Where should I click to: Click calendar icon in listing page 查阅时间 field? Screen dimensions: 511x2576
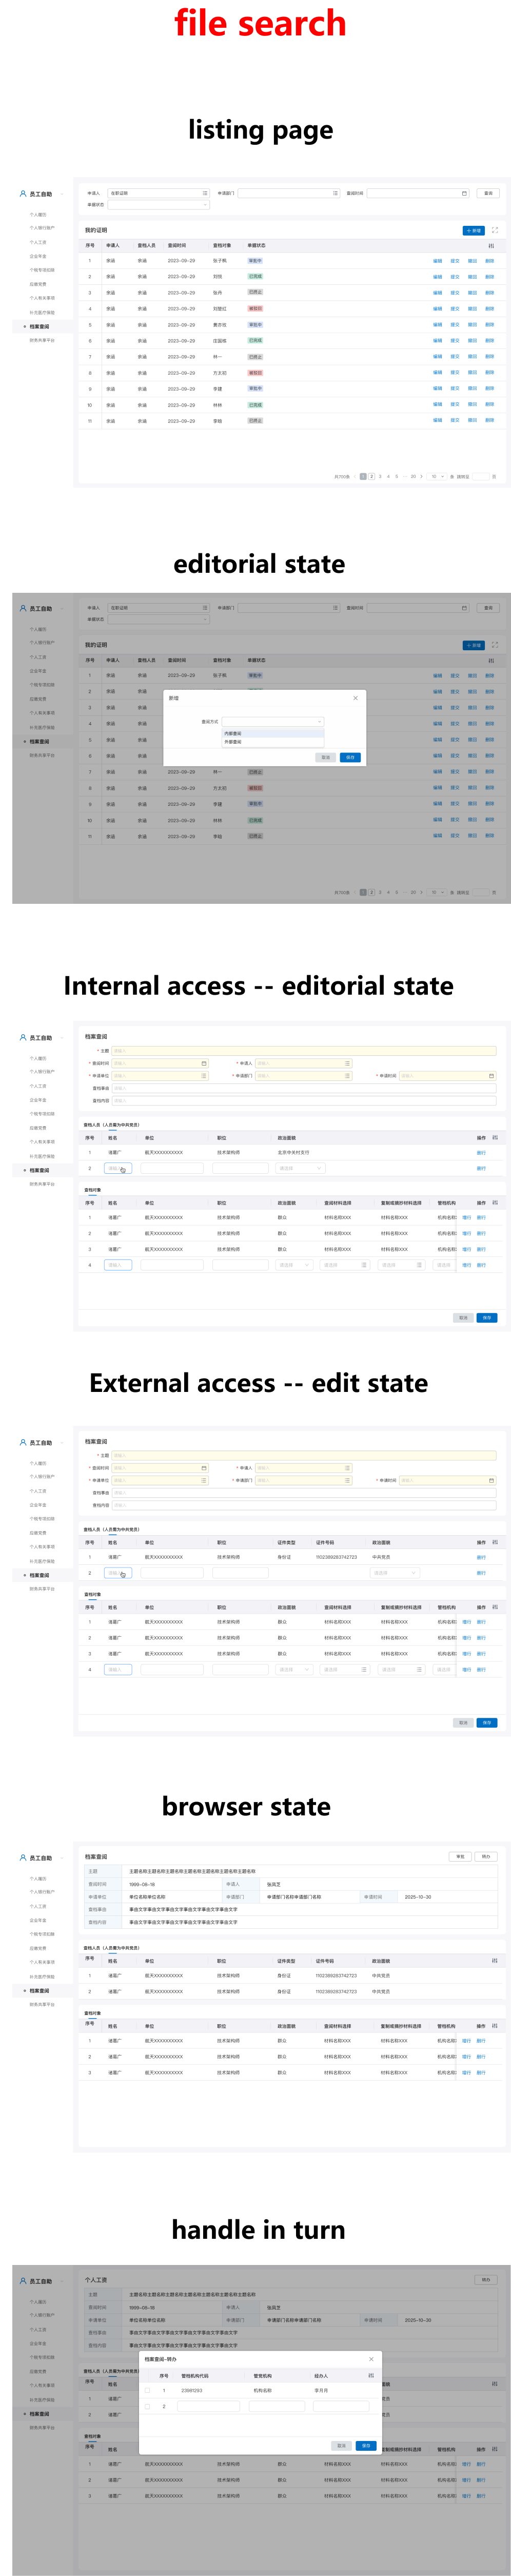(x=463, y=193)
